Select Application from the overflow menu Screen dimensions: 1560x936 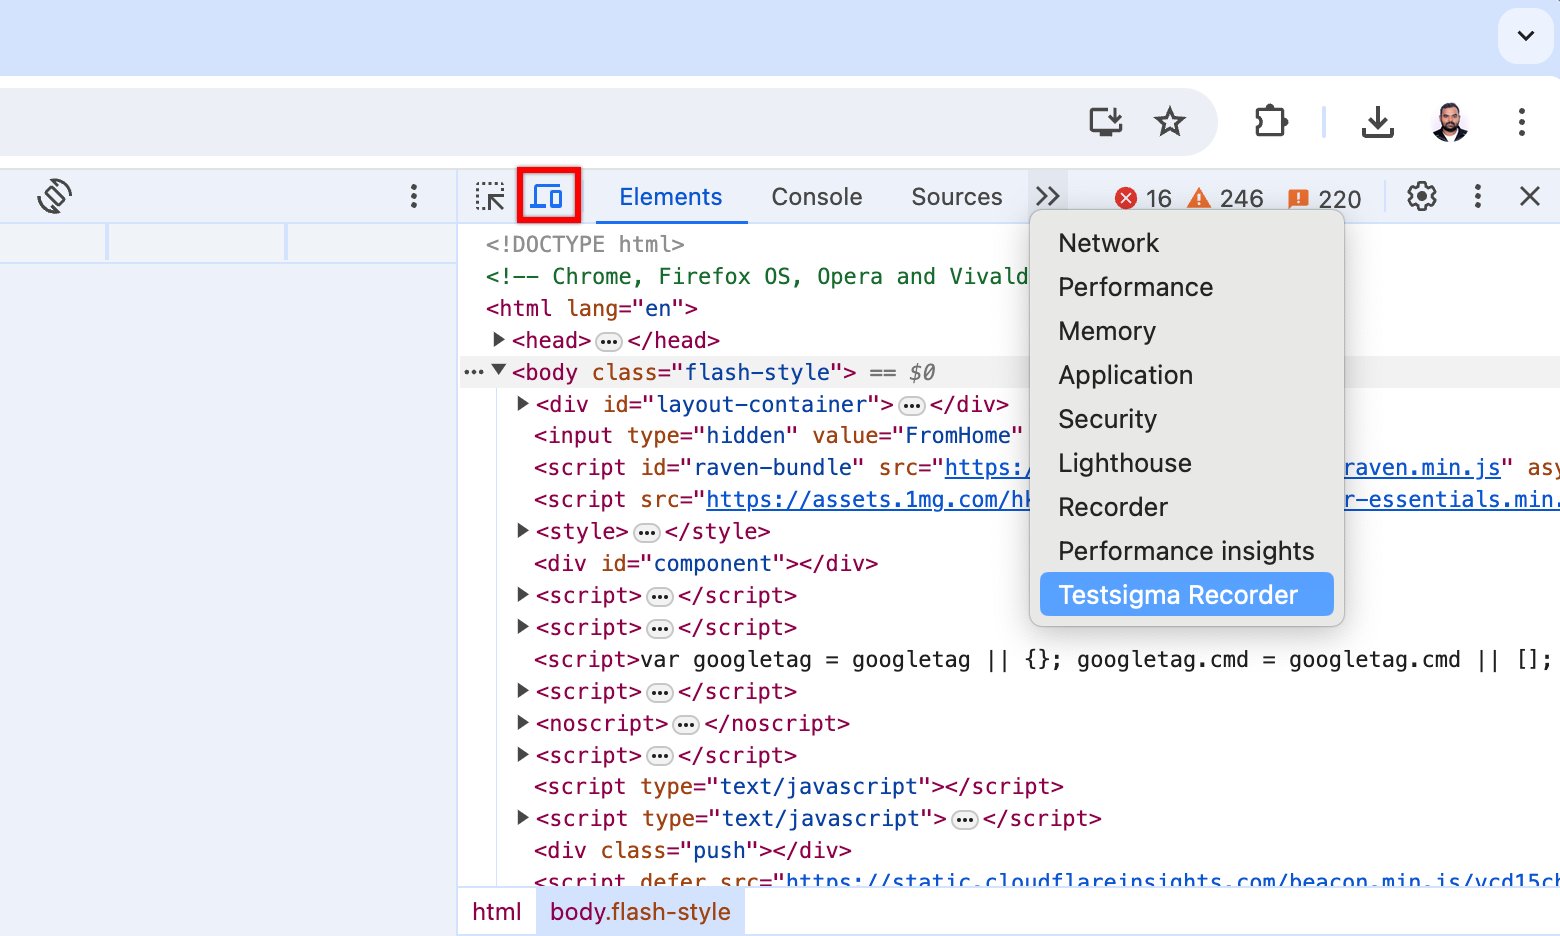coord(1187,375)
